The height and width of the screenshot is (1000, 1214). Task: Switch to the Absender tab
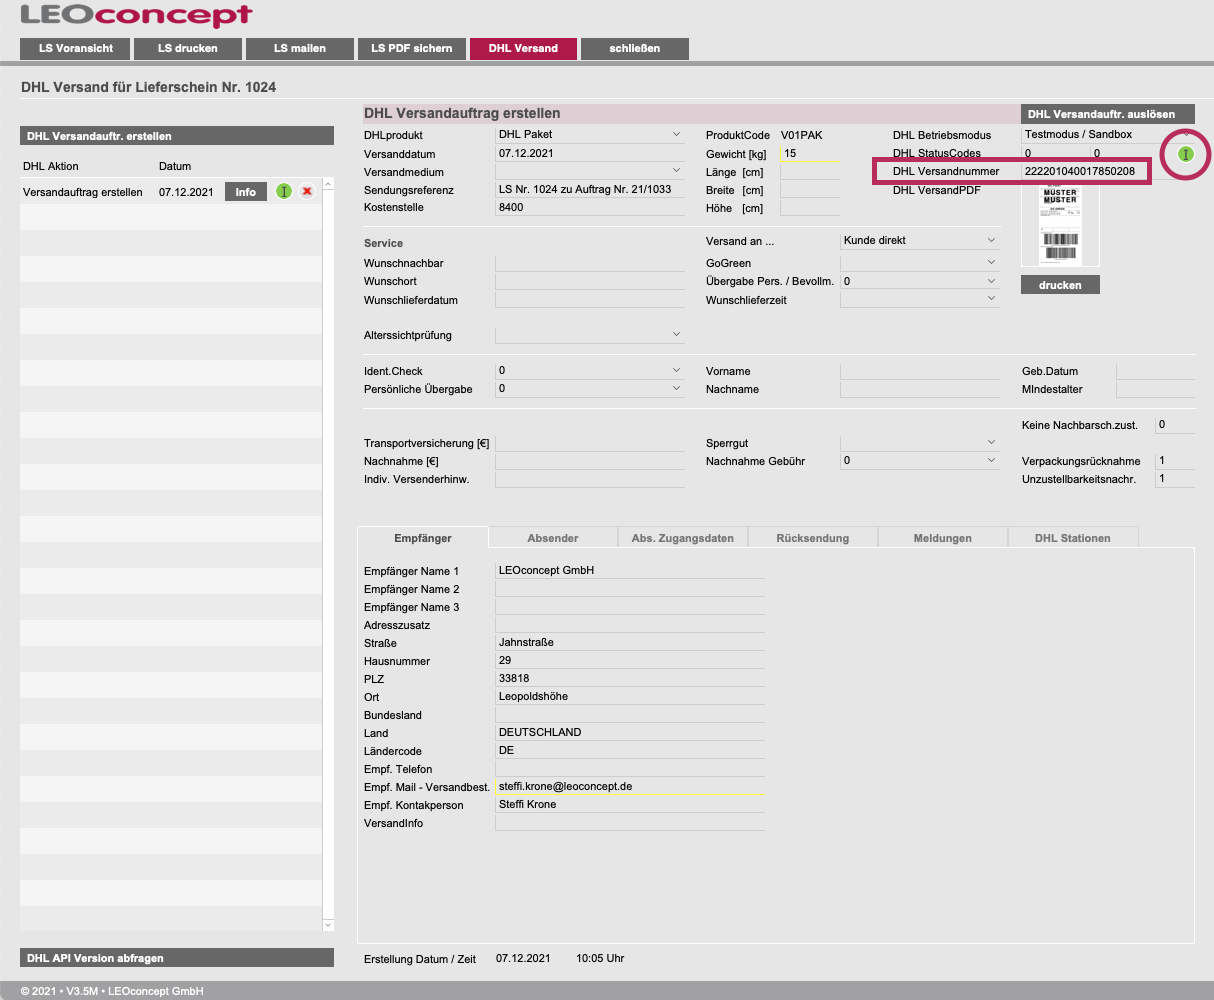(553, 538)
